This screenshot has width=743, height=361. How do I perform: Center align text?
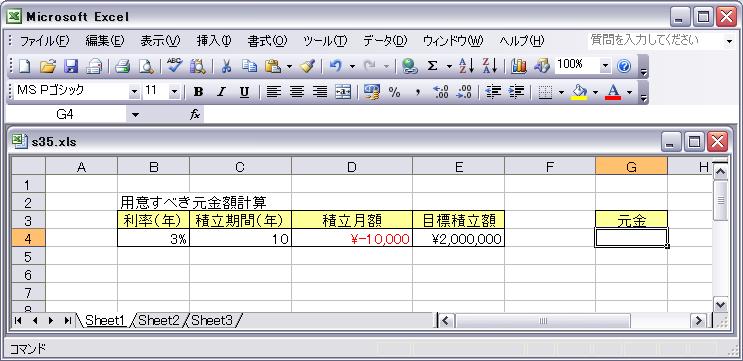(x=297, y=92)
